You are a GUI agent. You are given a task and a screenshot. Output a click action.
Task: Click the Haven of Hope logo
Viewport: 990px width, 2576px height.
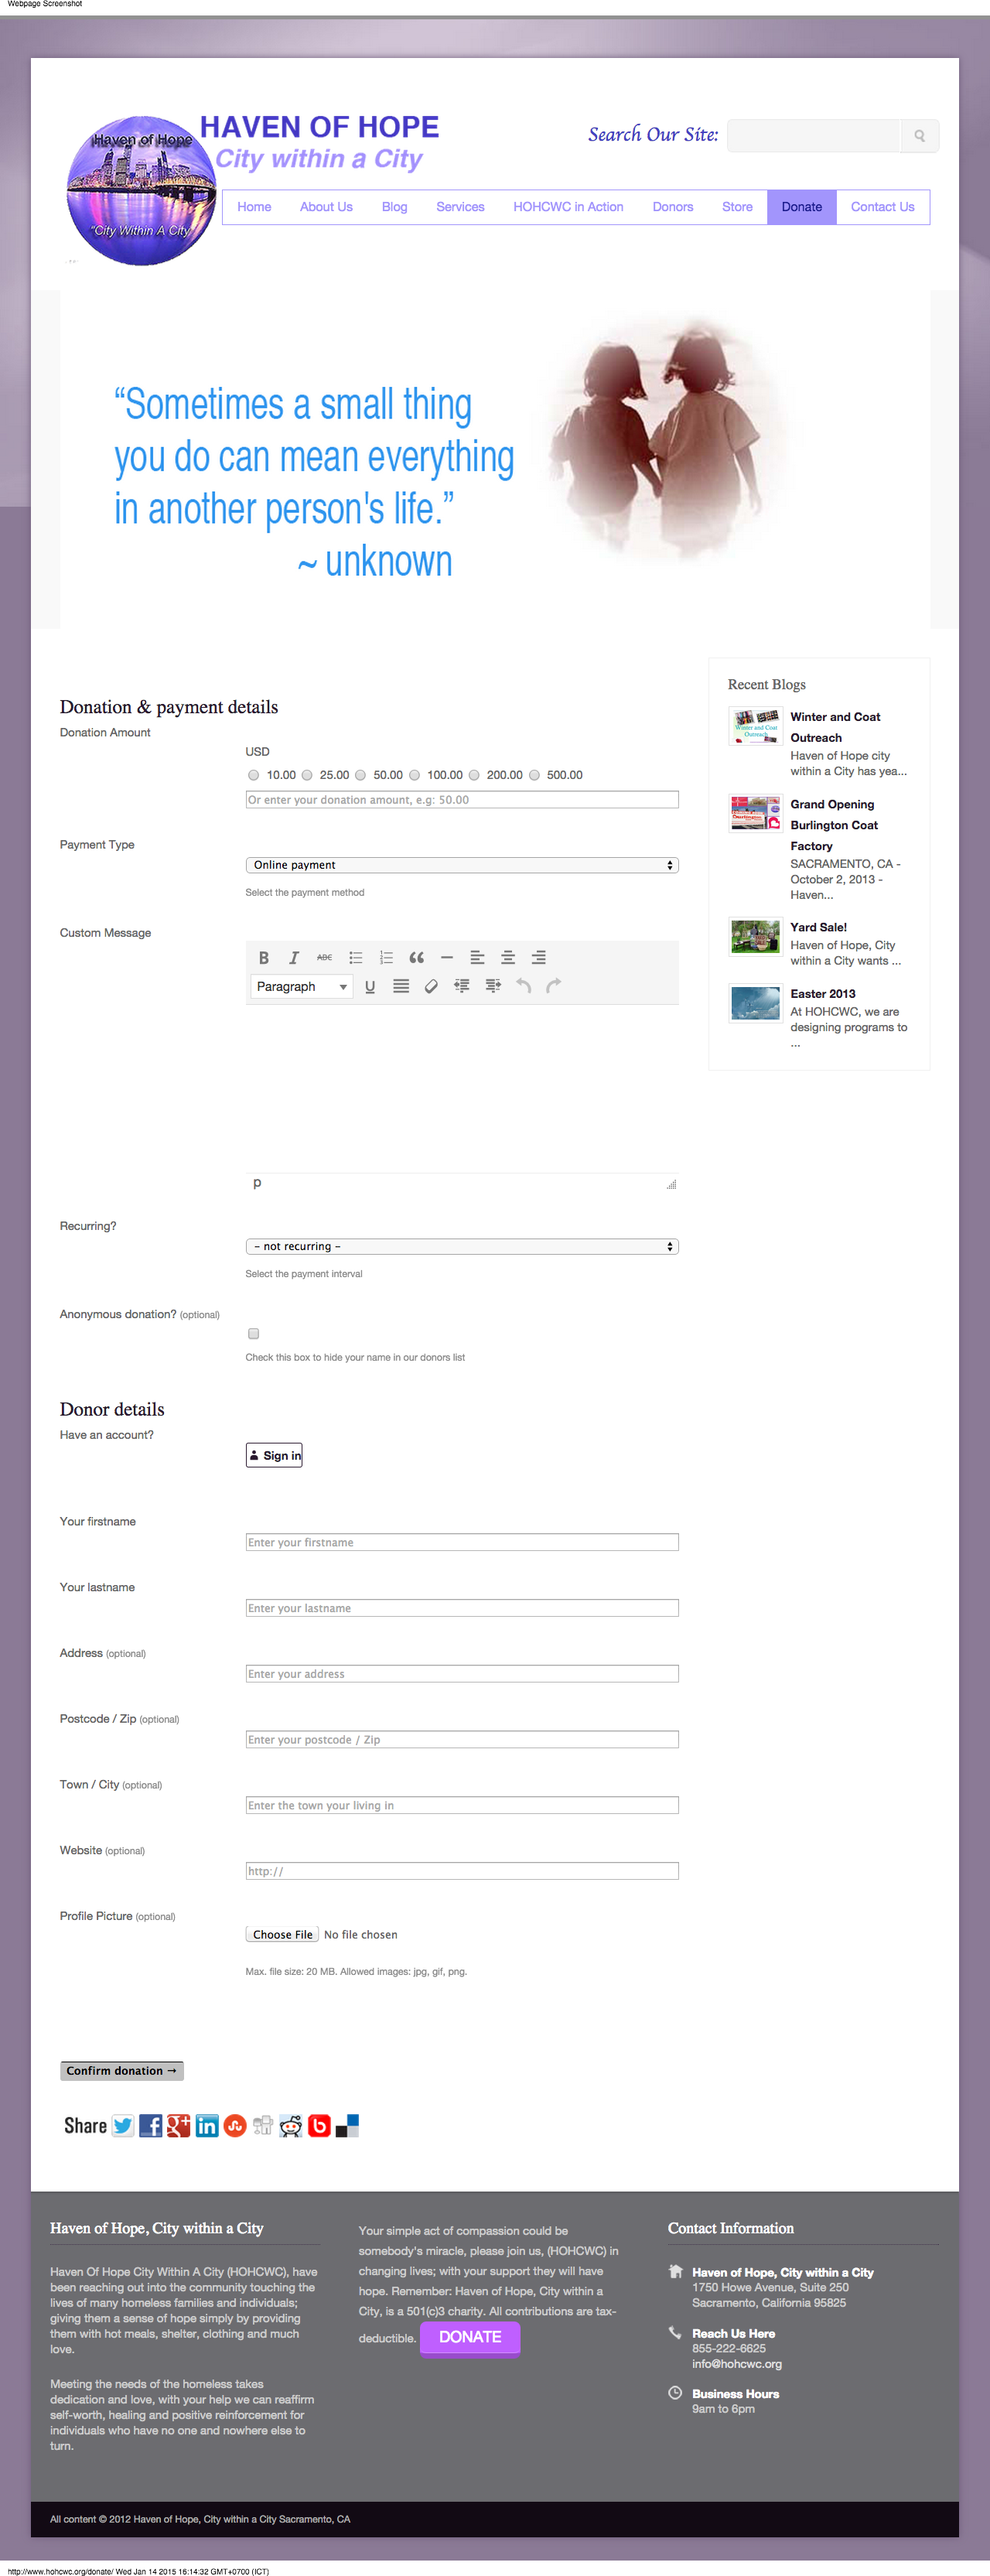tap(142, 190)
